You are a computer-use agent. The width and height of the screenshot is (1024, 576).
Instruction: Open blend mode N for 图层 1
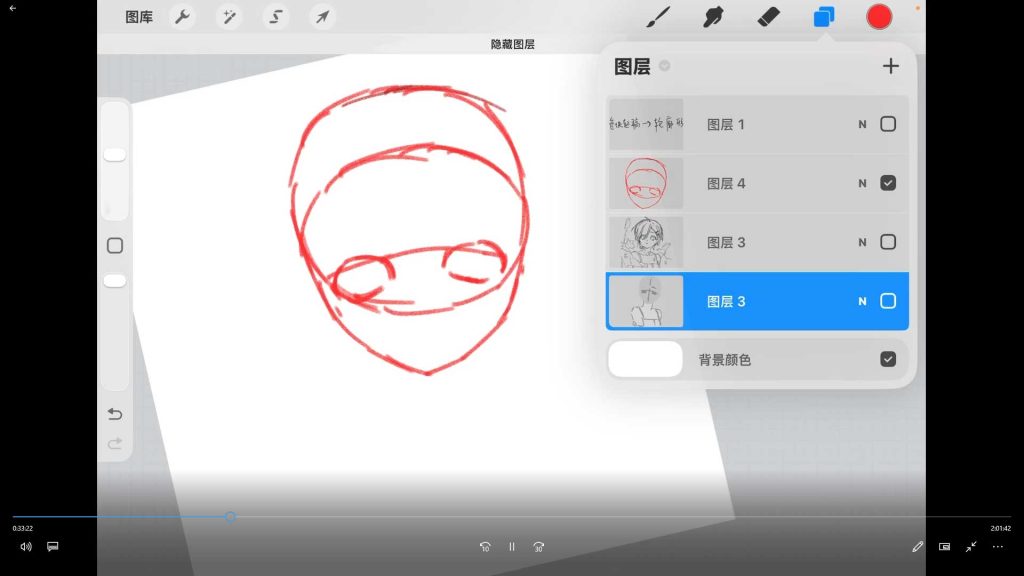coord(862,125)
